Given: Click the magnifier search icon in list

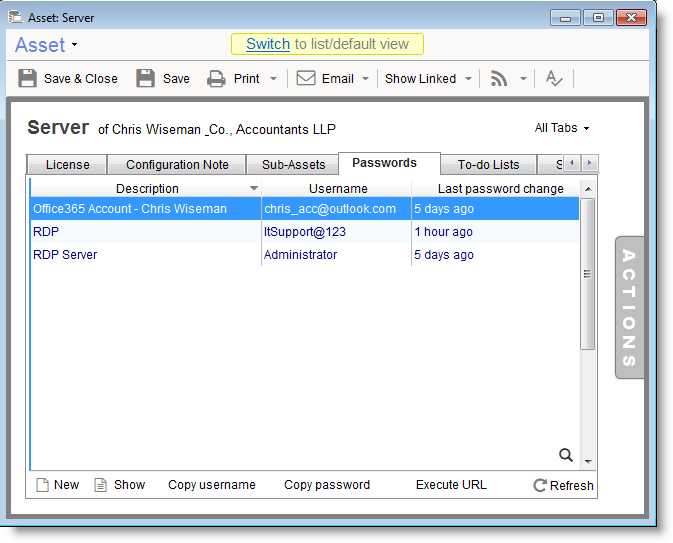Looking at the screenshot, I should click(x=566, y=455).
